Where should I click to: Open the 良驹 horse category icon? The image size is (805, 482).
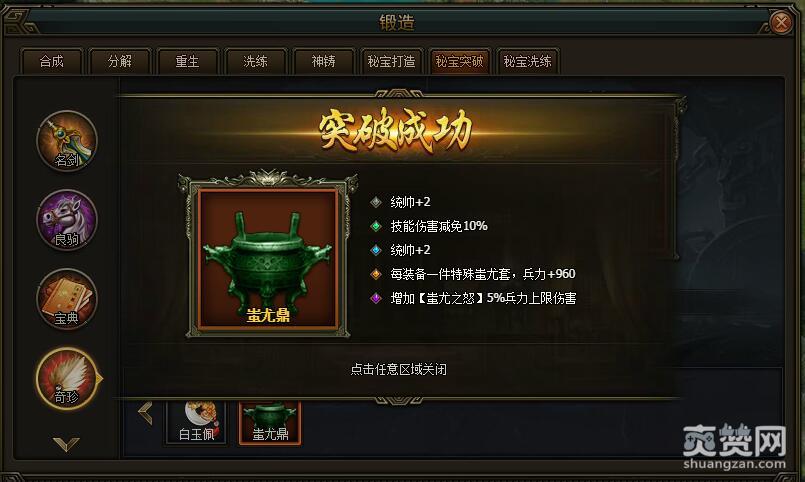point(67,220)
